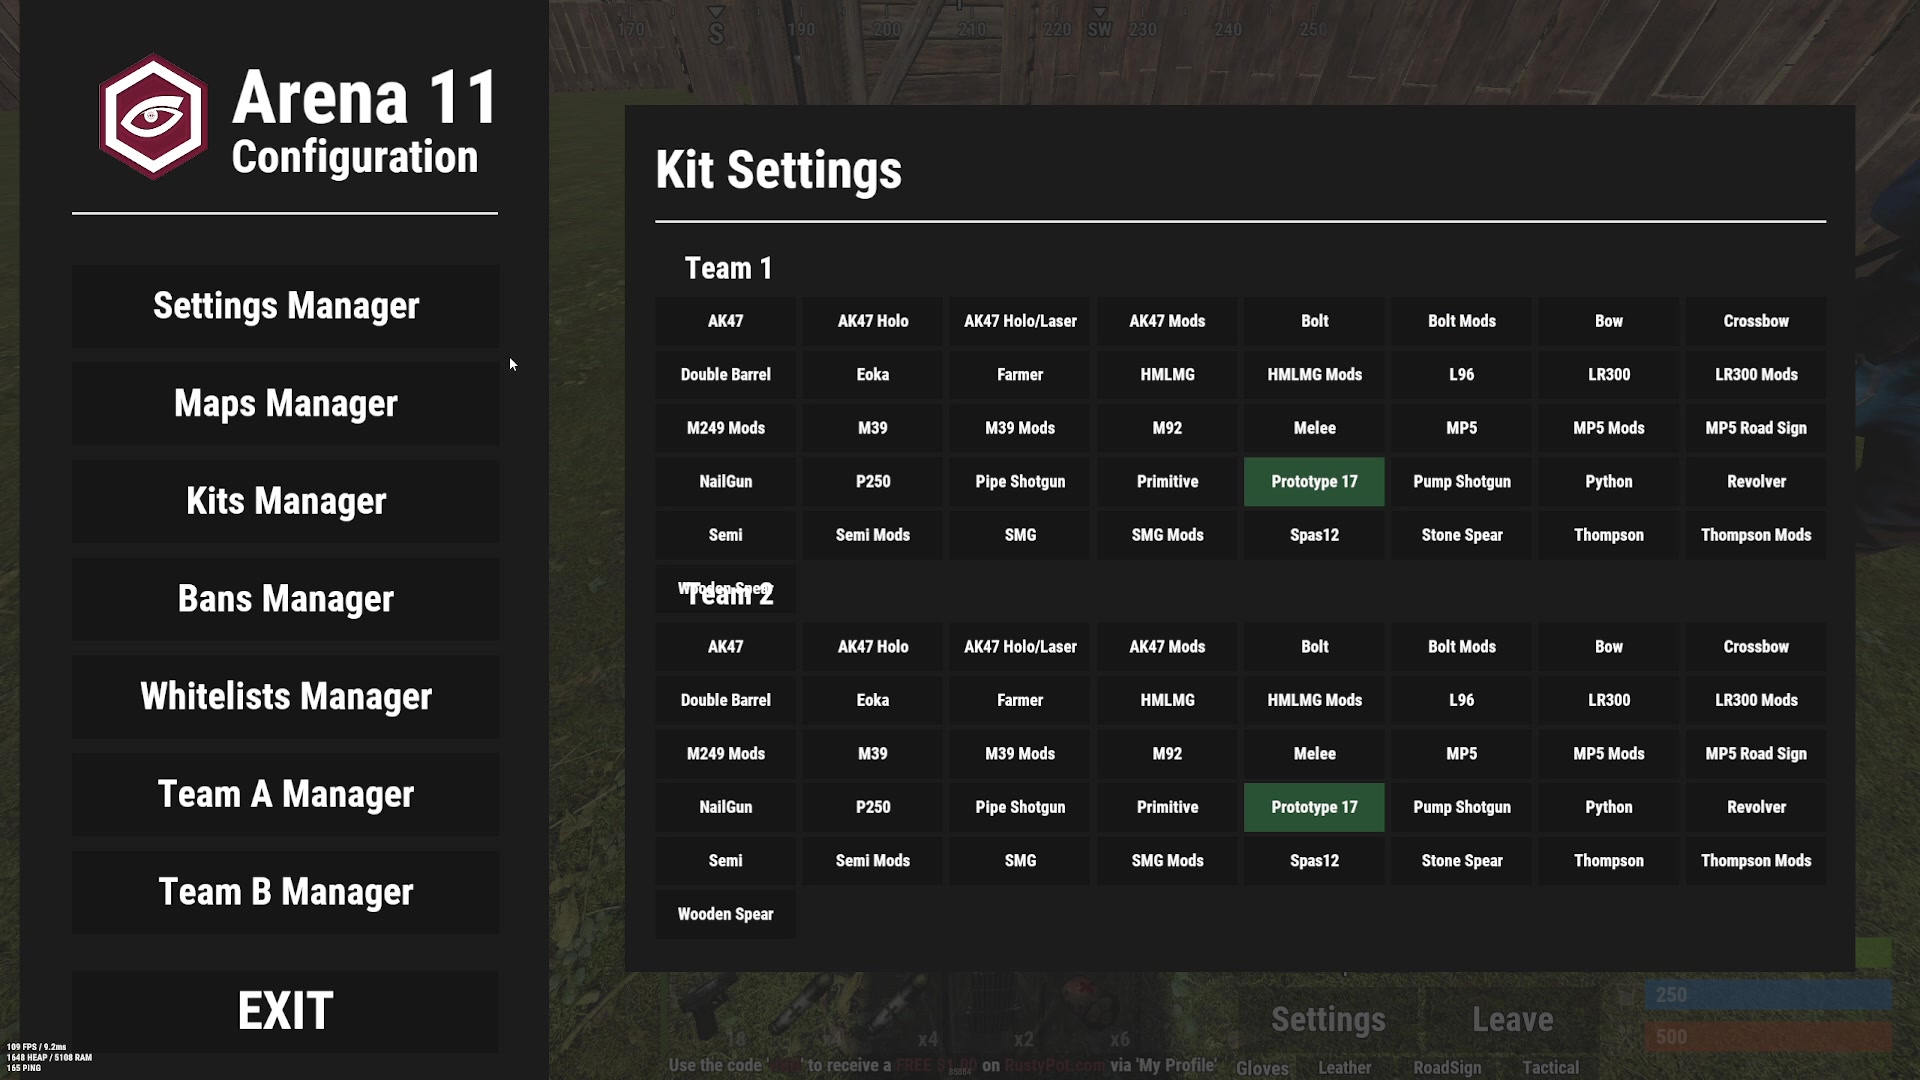Image resolution: width=1920 pixels, height=1080 pixels.
Task: Select Crossbow kit for Team 1
Action: click(1756, 321)
